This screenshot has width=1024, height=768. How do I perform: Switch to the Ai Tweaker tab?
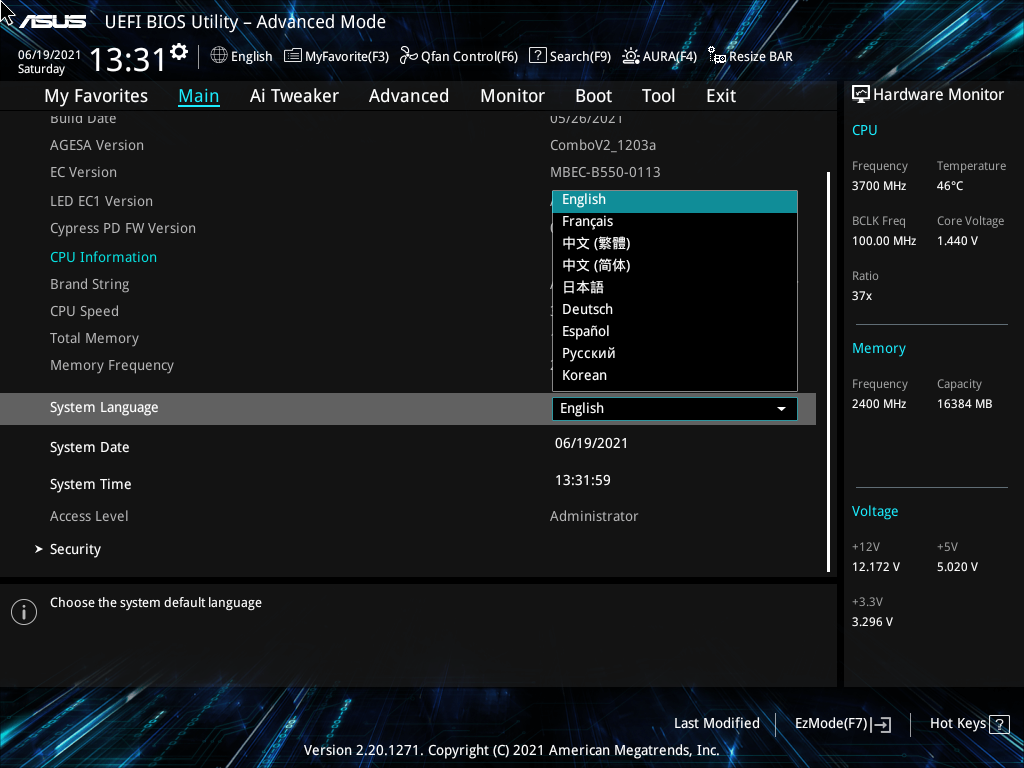[294, 95]
